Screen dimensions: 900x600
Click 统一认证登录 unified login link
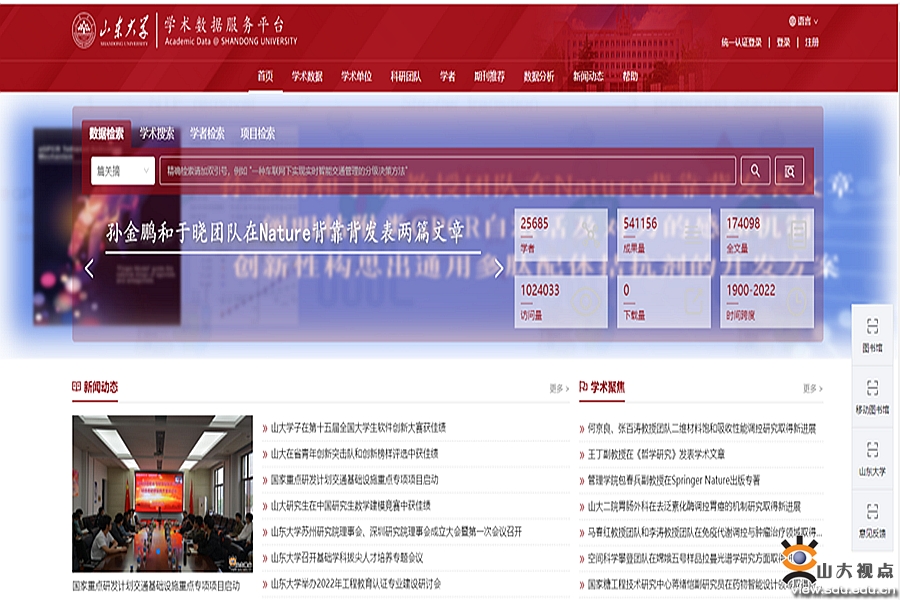pyautogui.click(x=742, y=42)
